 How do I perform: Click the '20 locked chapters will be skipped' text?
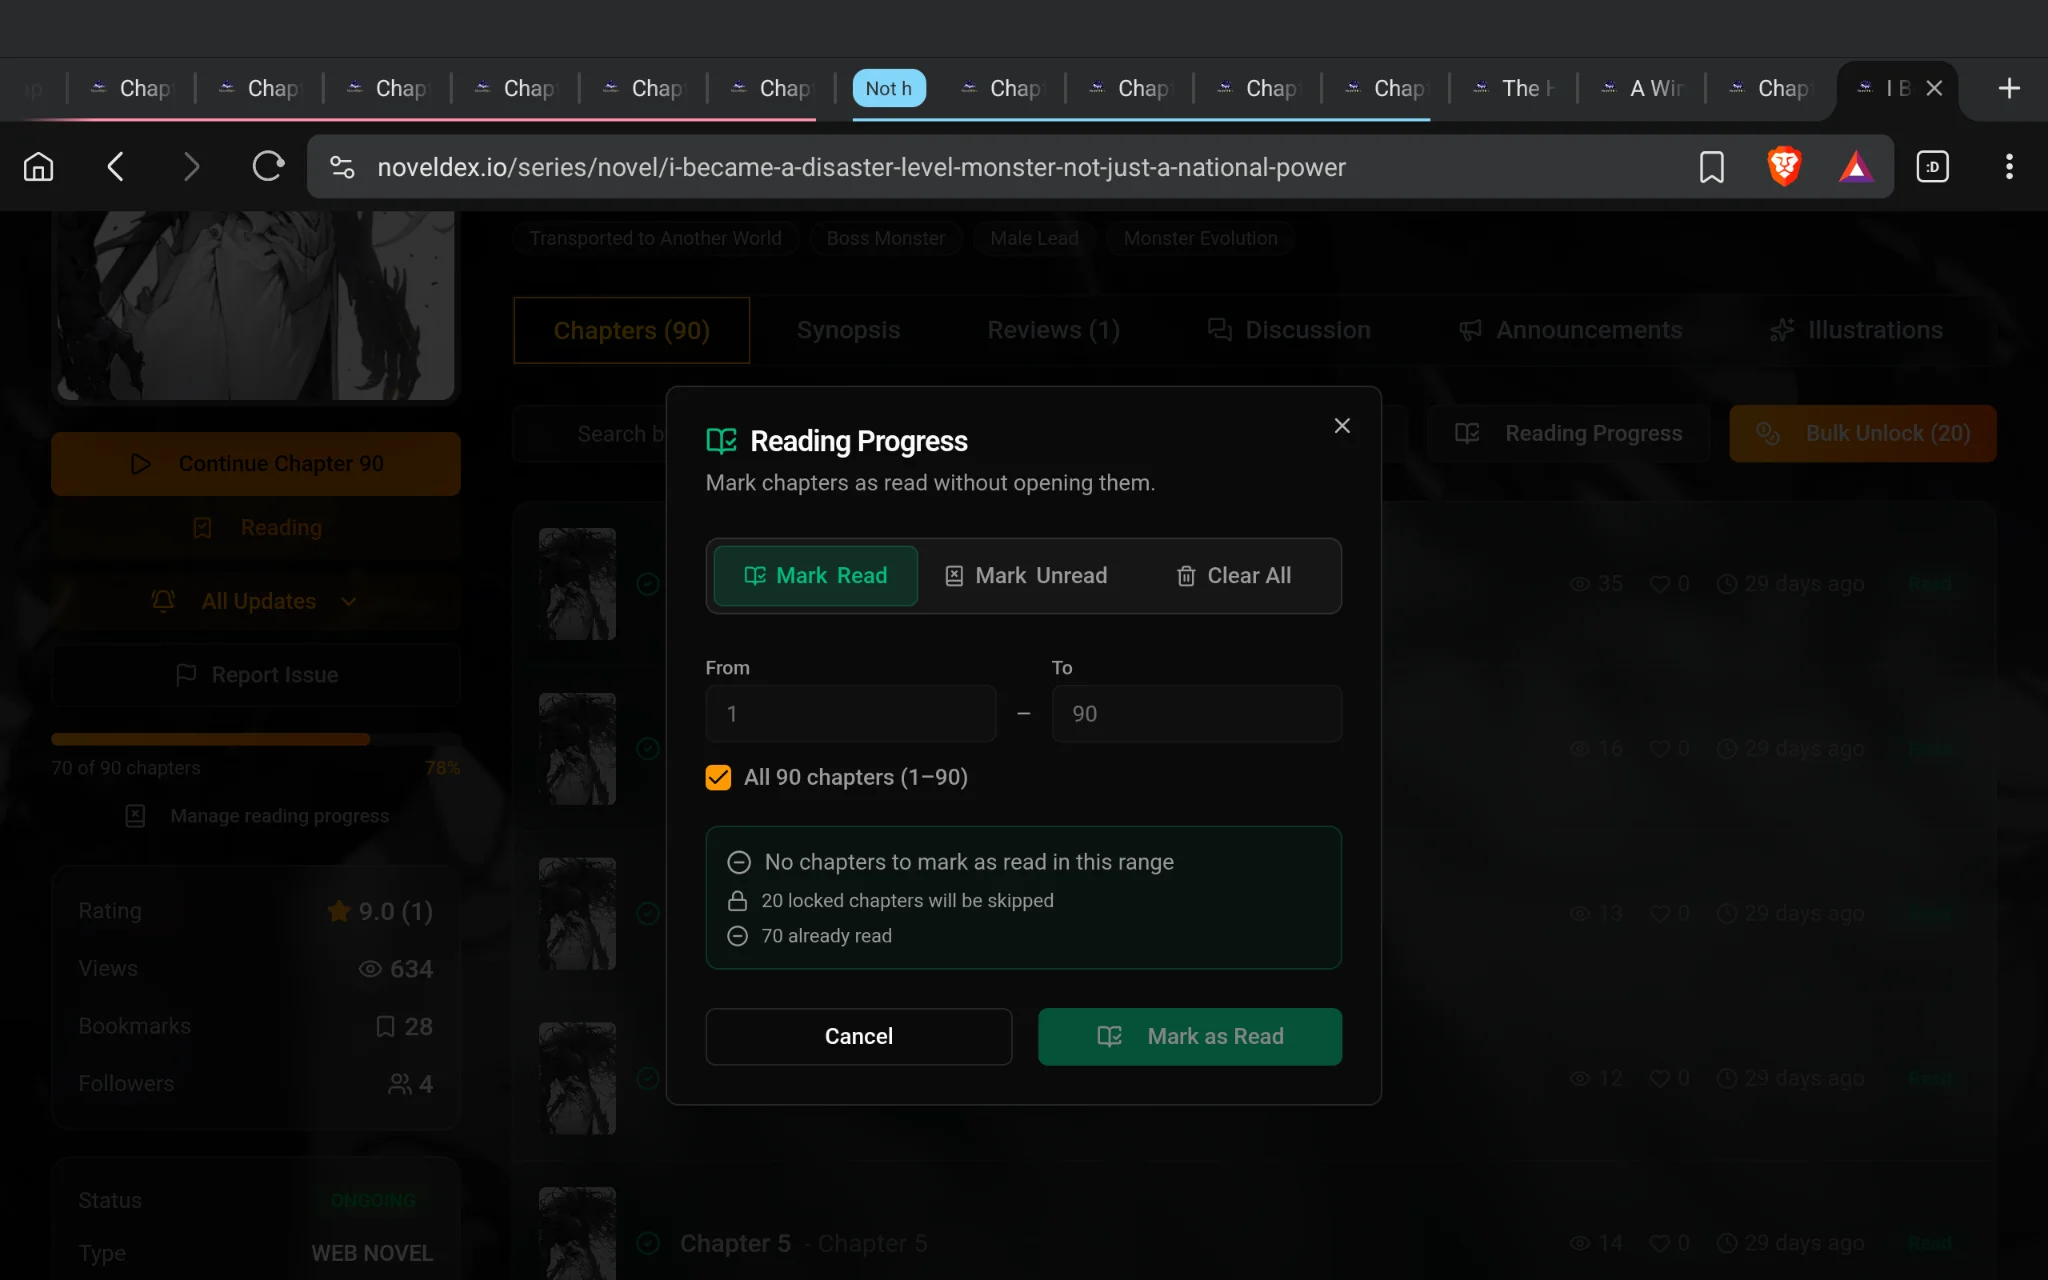click(x=907, y=901)
